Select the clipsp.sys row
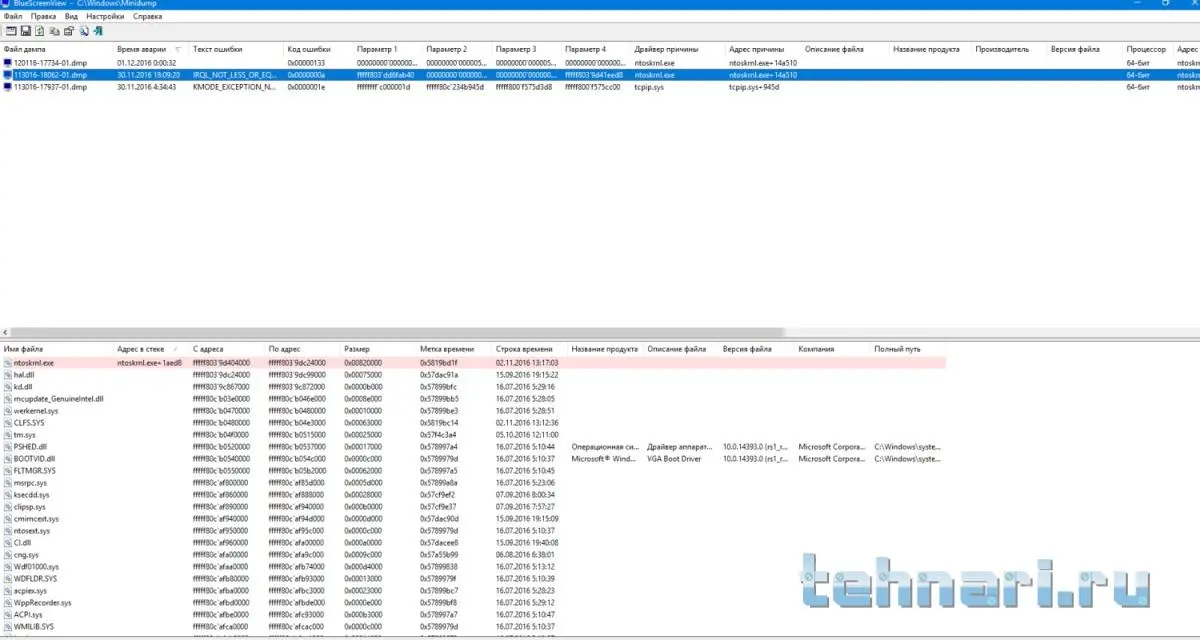Image resolution: width=1200 pixels, height=640 pixels. coord(473,507)
